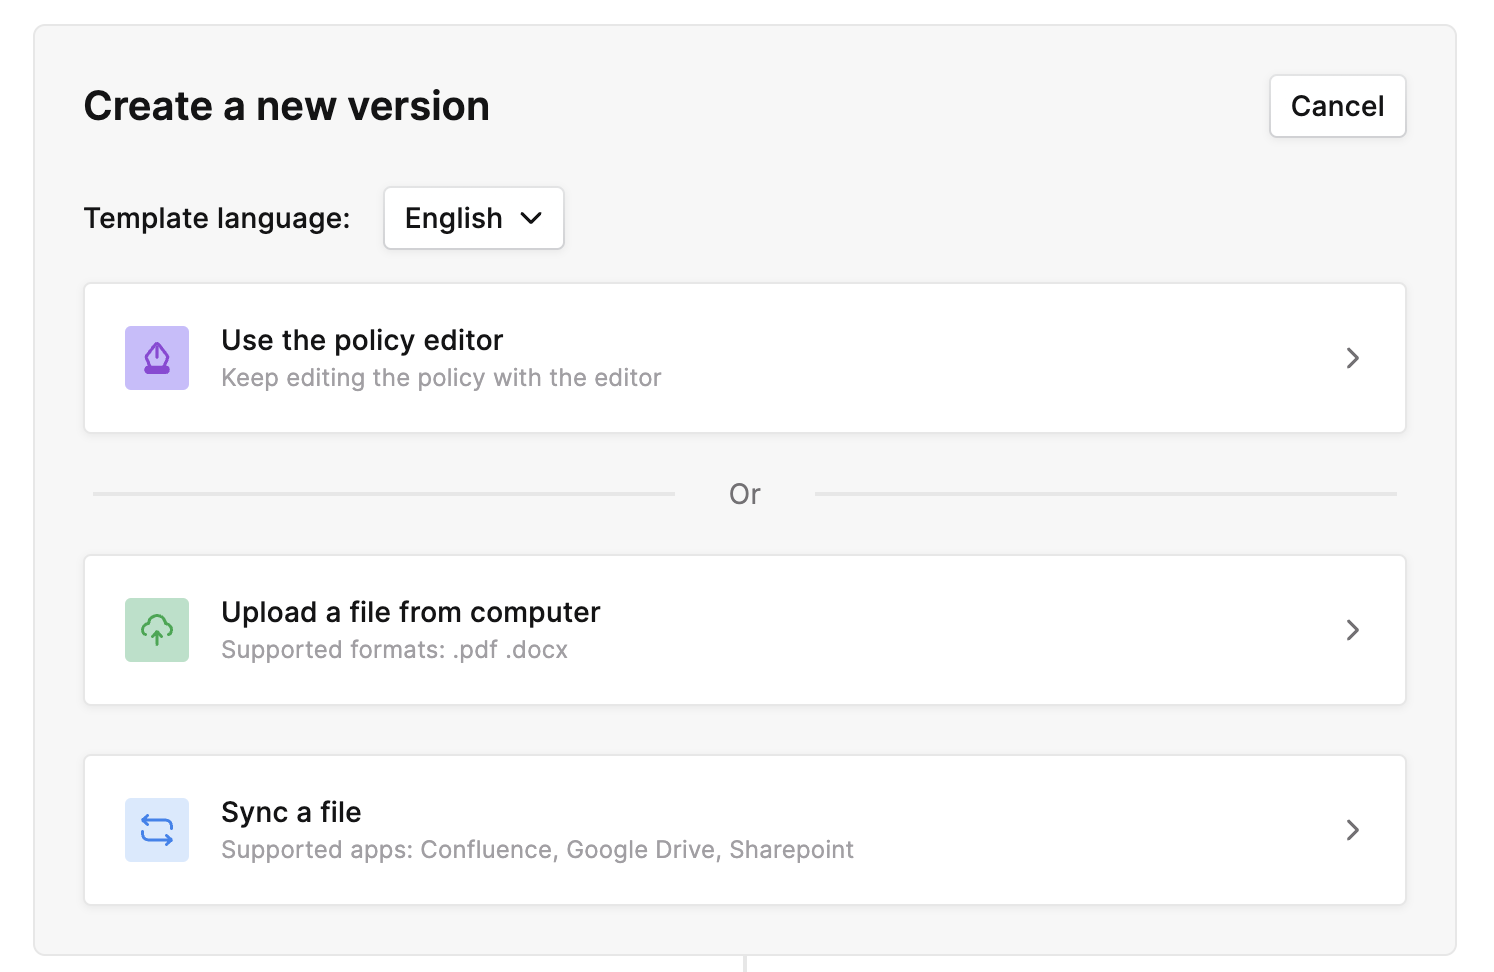Cancel creating a new version
The width and height of the screenshot is (1494, 972).
pyautogui.click(x=1337, y=106)
